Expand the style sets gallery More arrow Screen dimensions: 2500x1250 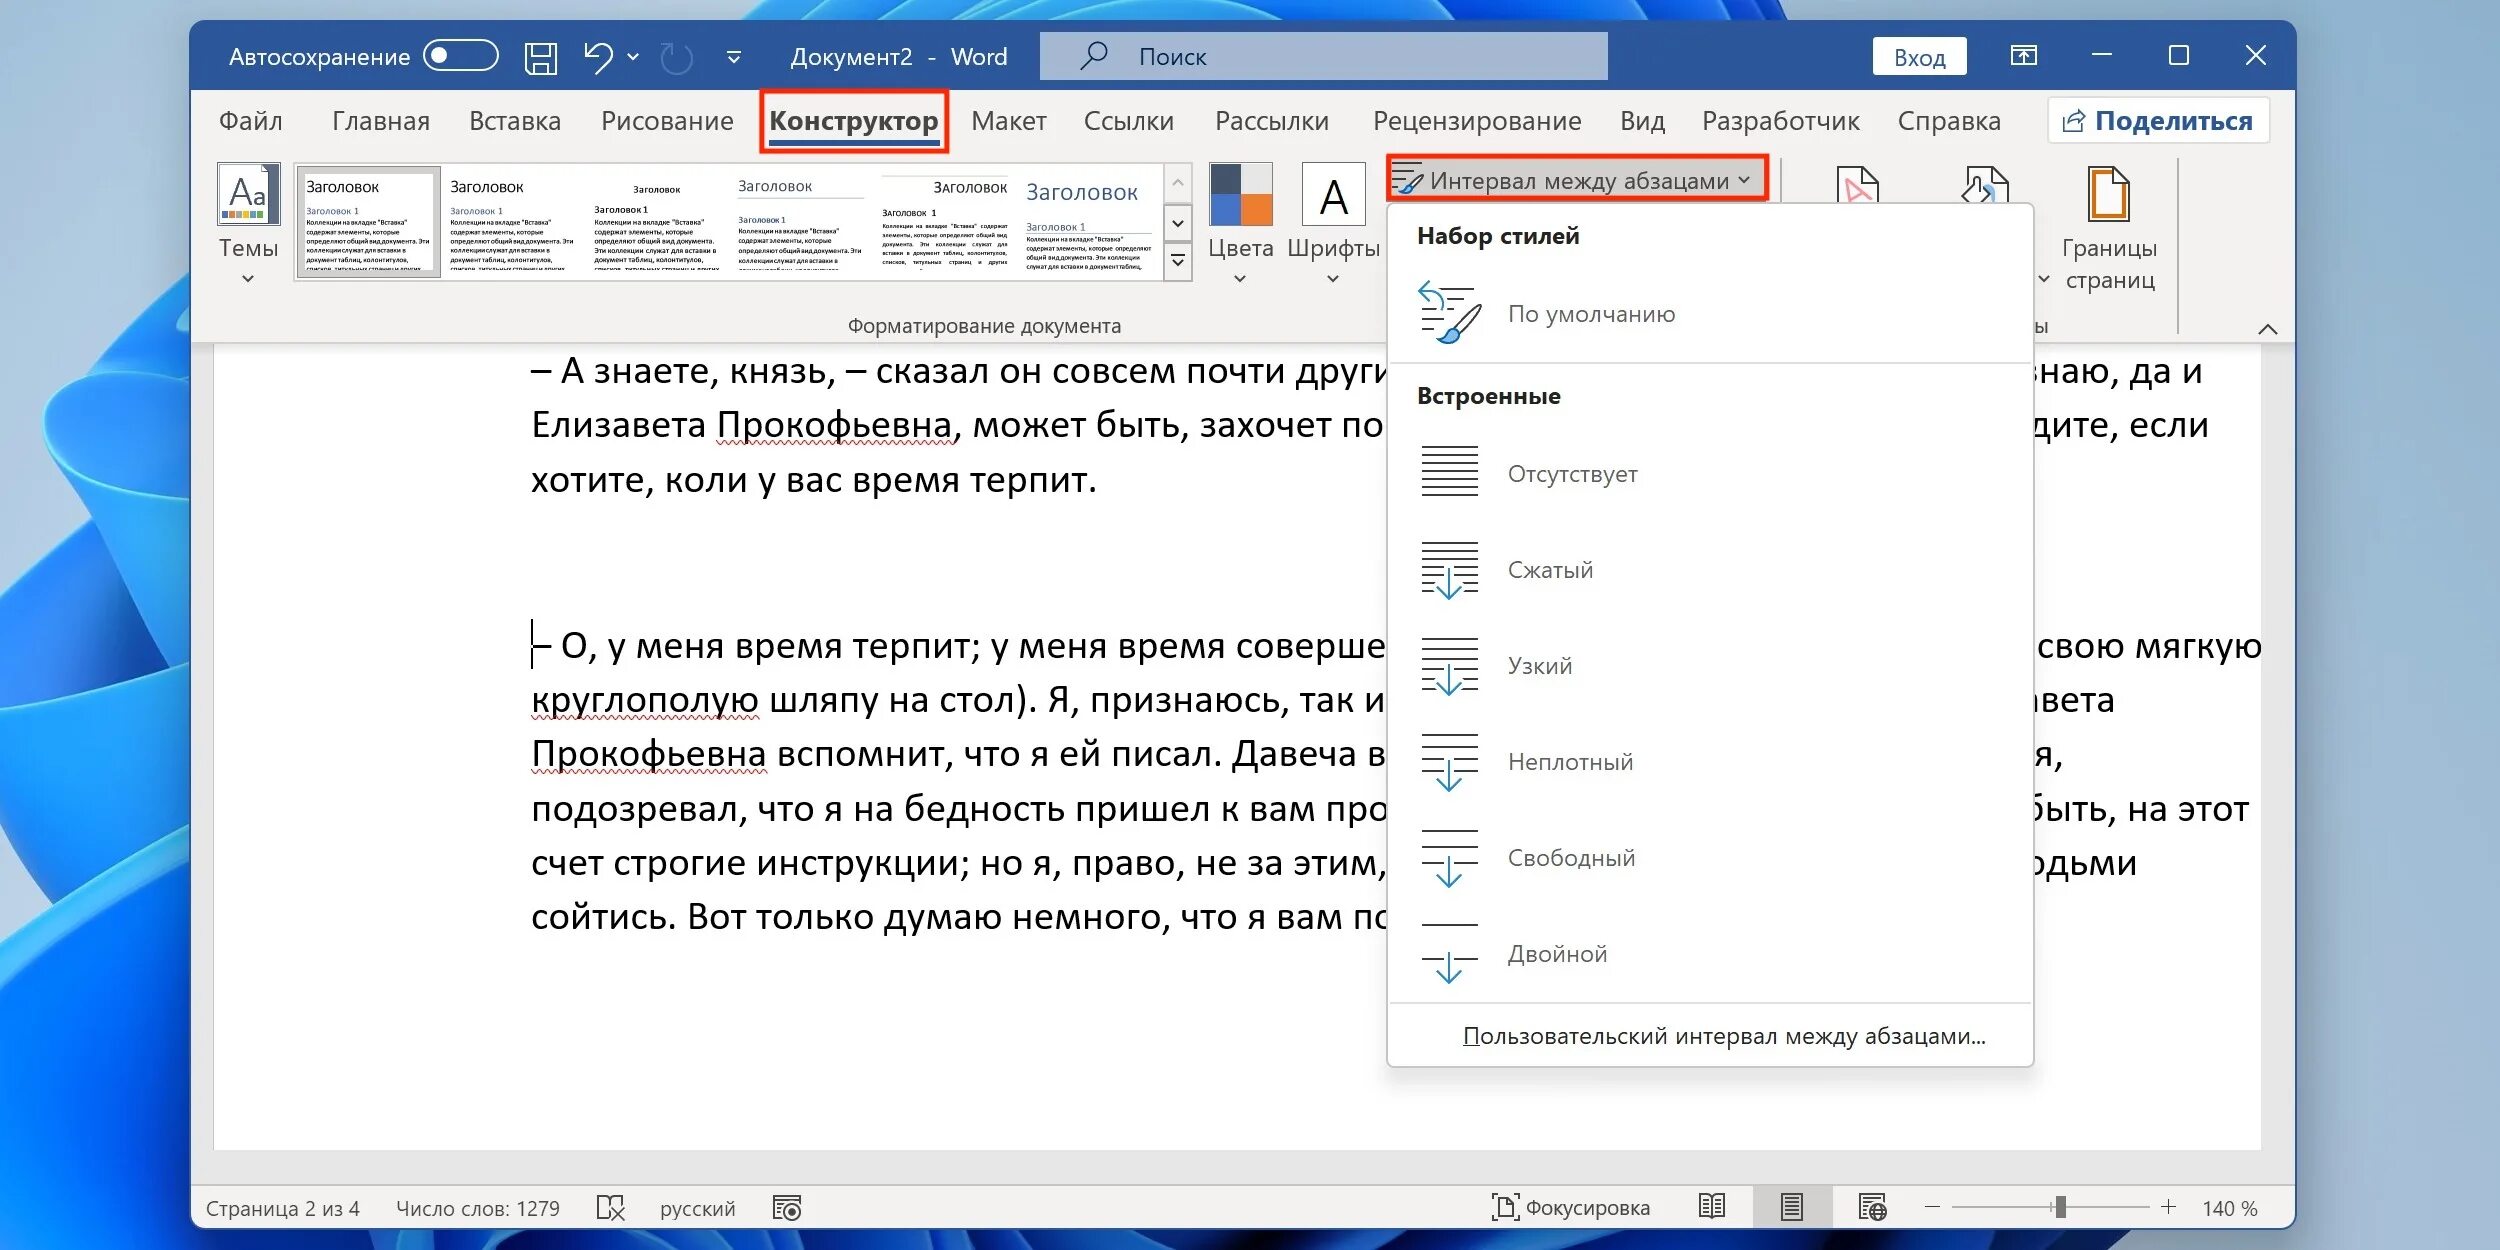point(1178,261)
